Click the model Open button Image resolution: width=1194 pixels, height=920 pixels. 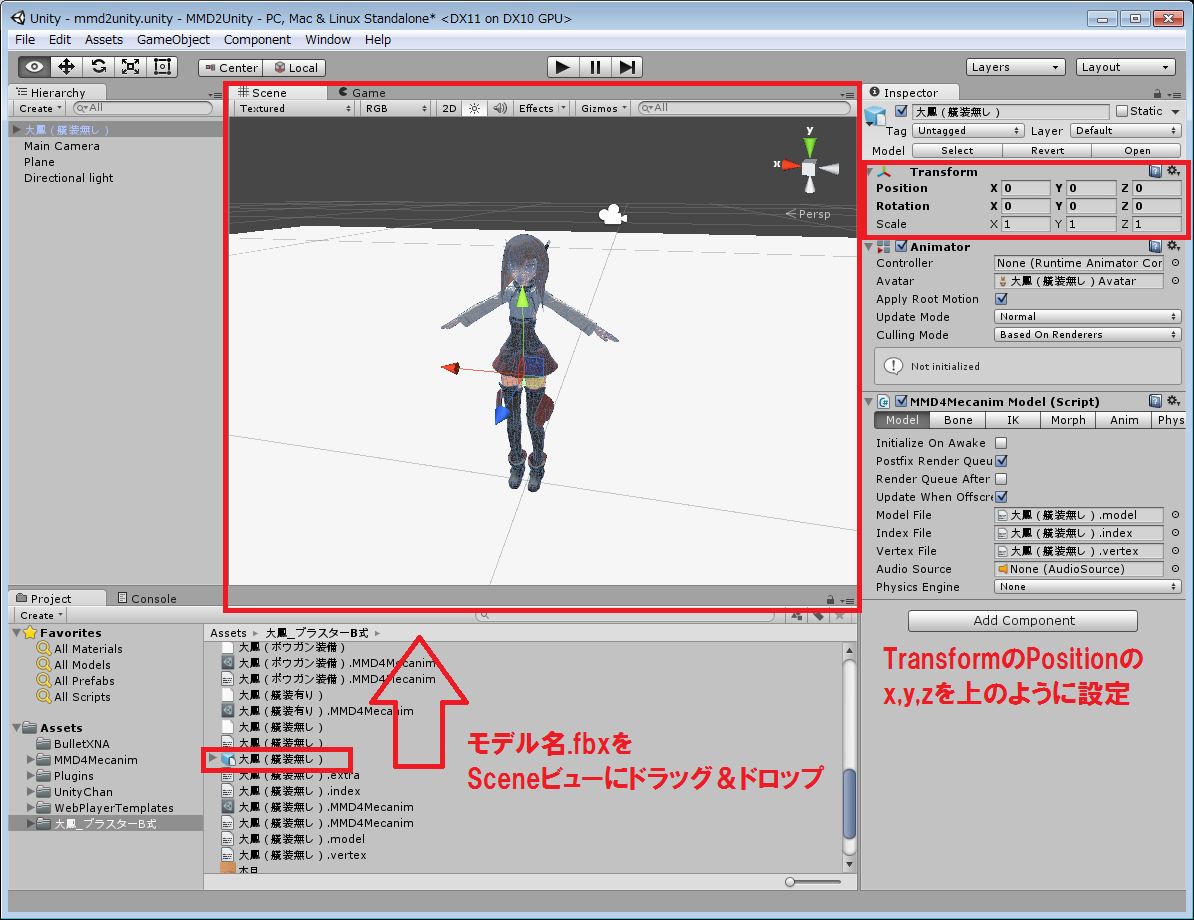click(x=1137, y=151)
